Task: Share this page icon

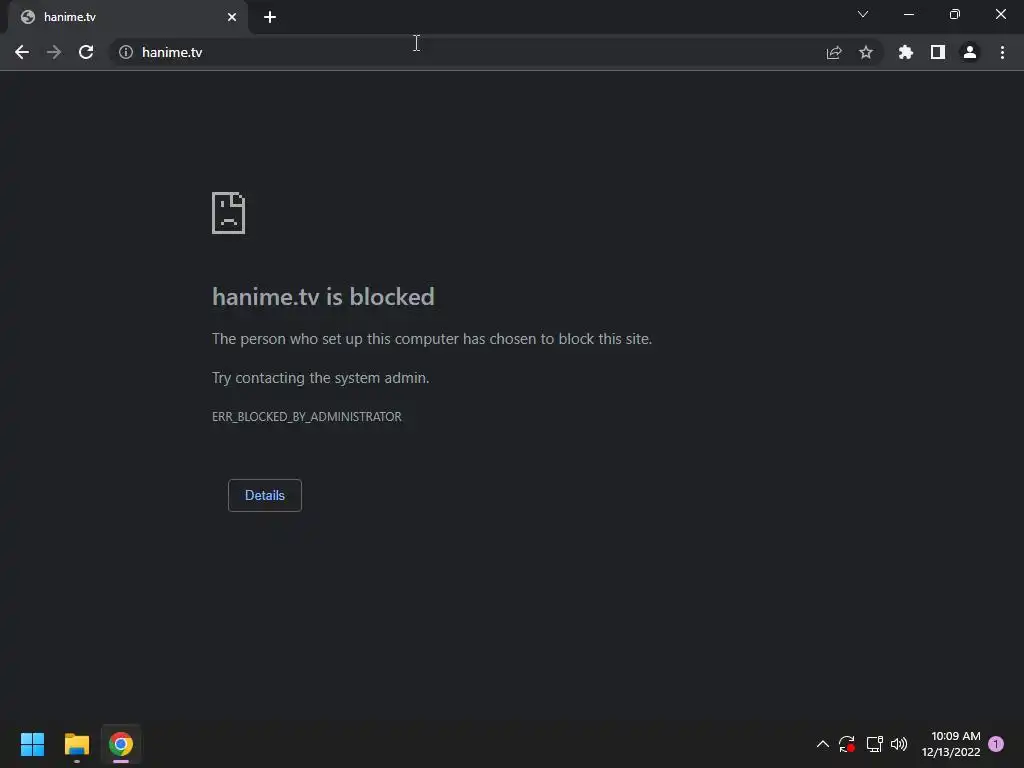Action: tap(834, 52)
